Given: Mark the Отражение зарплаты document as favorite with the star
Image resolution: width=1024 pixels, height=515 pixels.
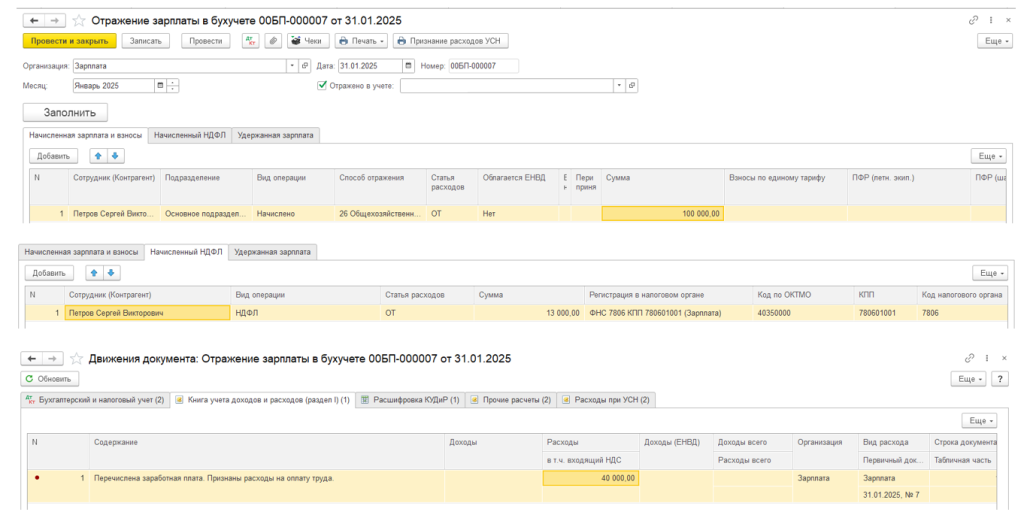Looking at the screenshot, I should pyautogui.click(x=79, y=21).
